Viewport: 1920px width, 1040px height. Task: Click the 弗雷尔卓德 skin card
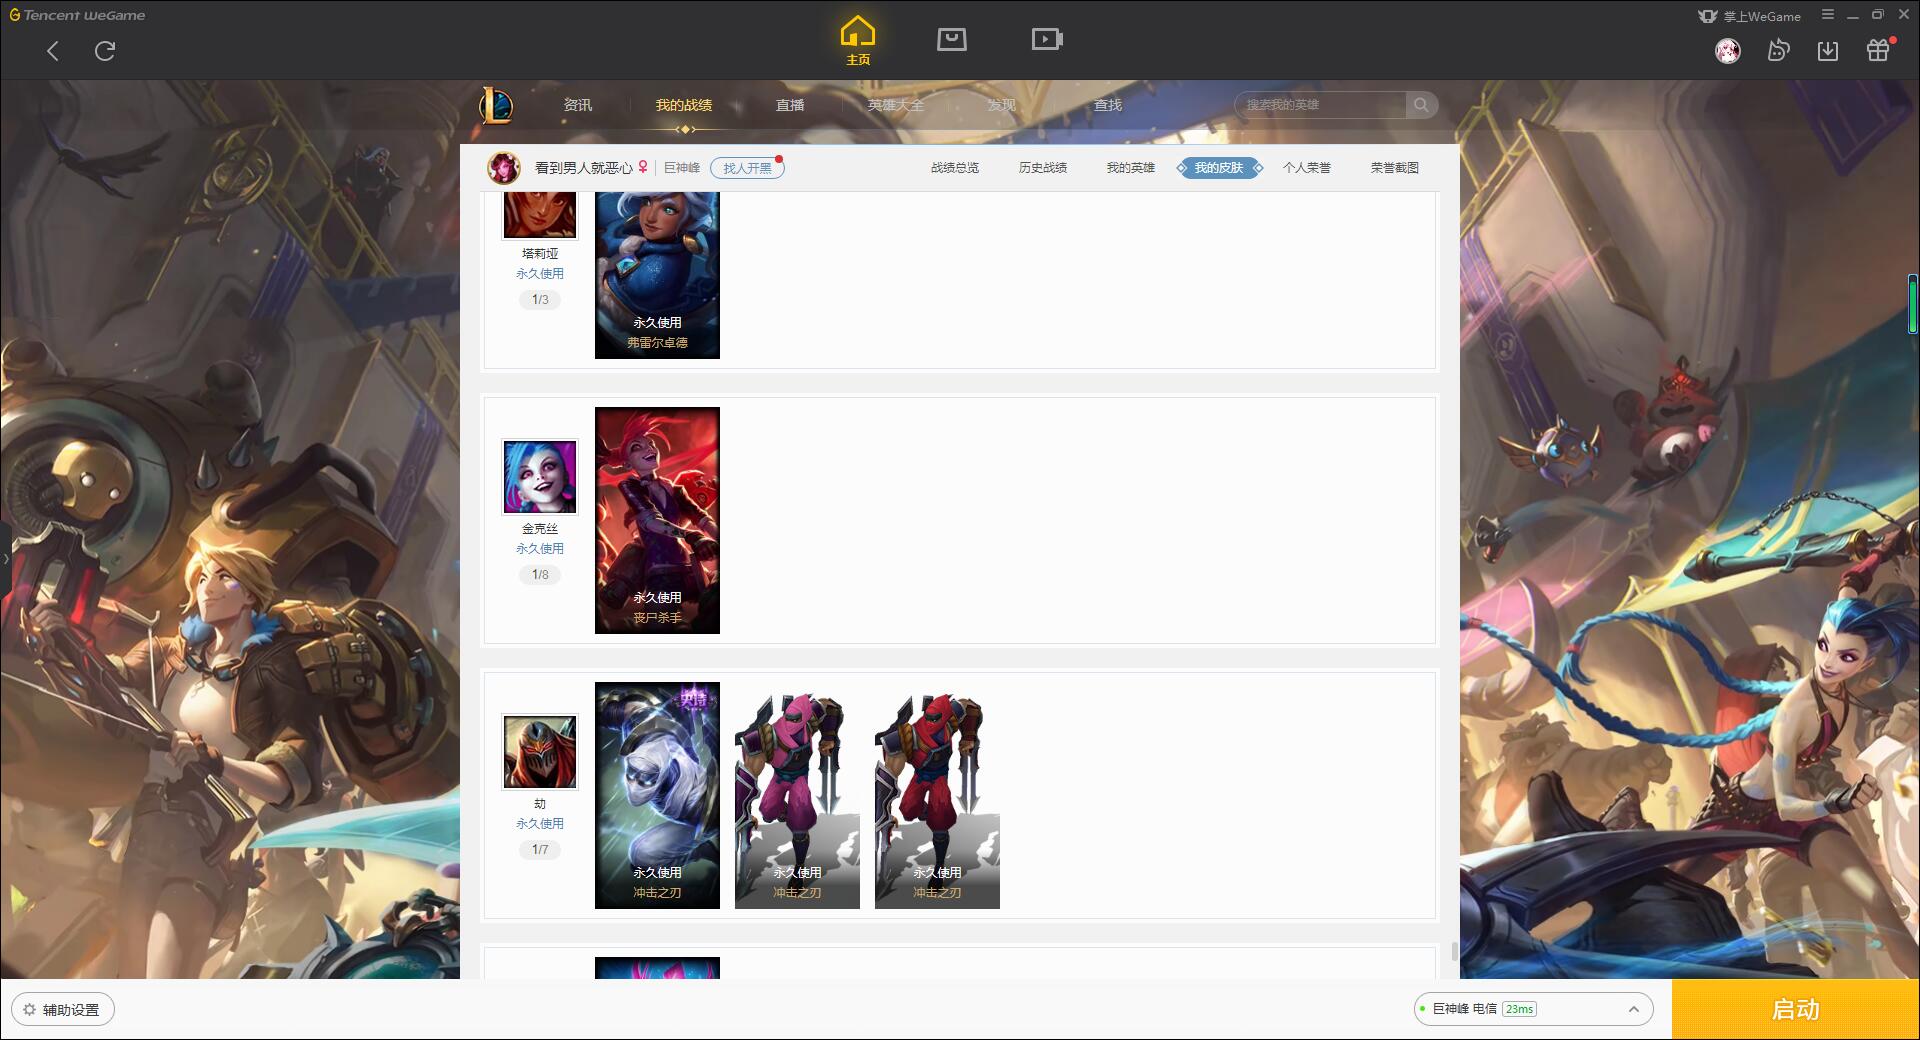[x=657, y=275]
